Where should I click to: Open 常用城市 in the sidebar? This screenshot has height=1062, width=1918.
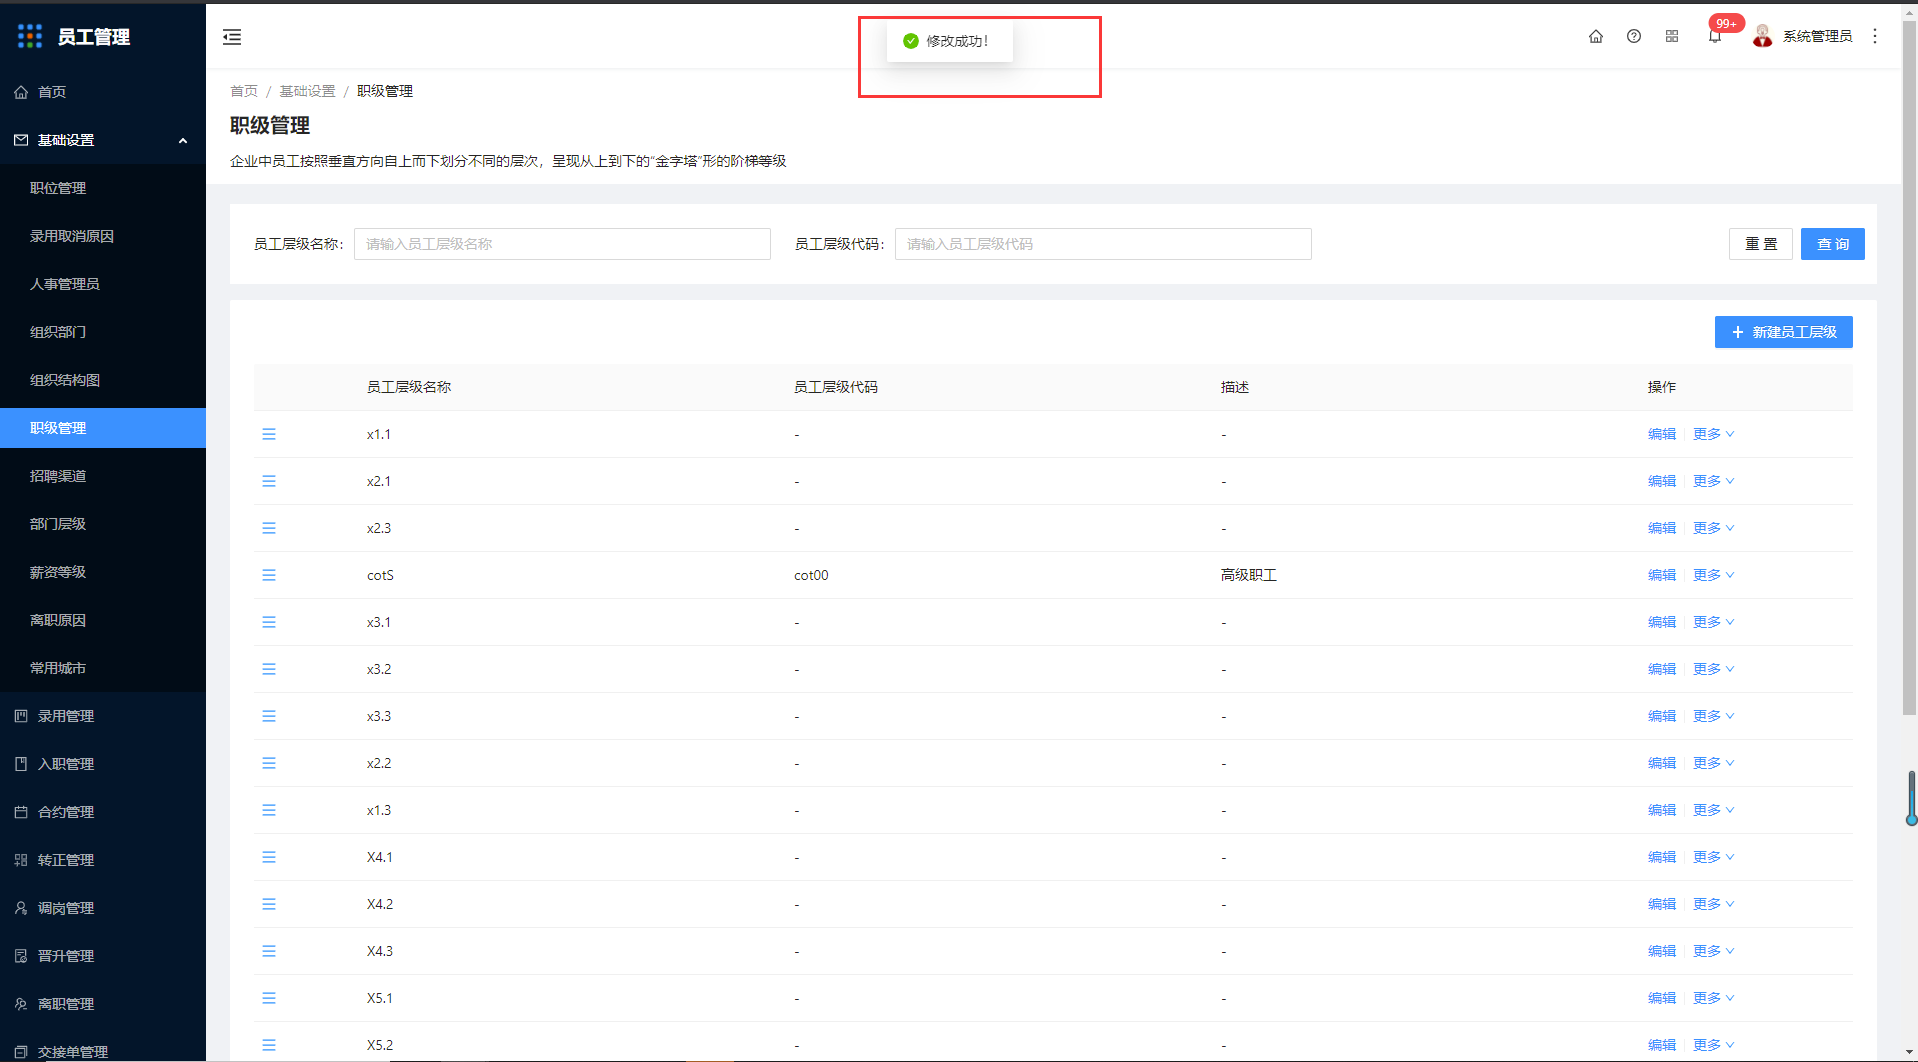(103, 668)
